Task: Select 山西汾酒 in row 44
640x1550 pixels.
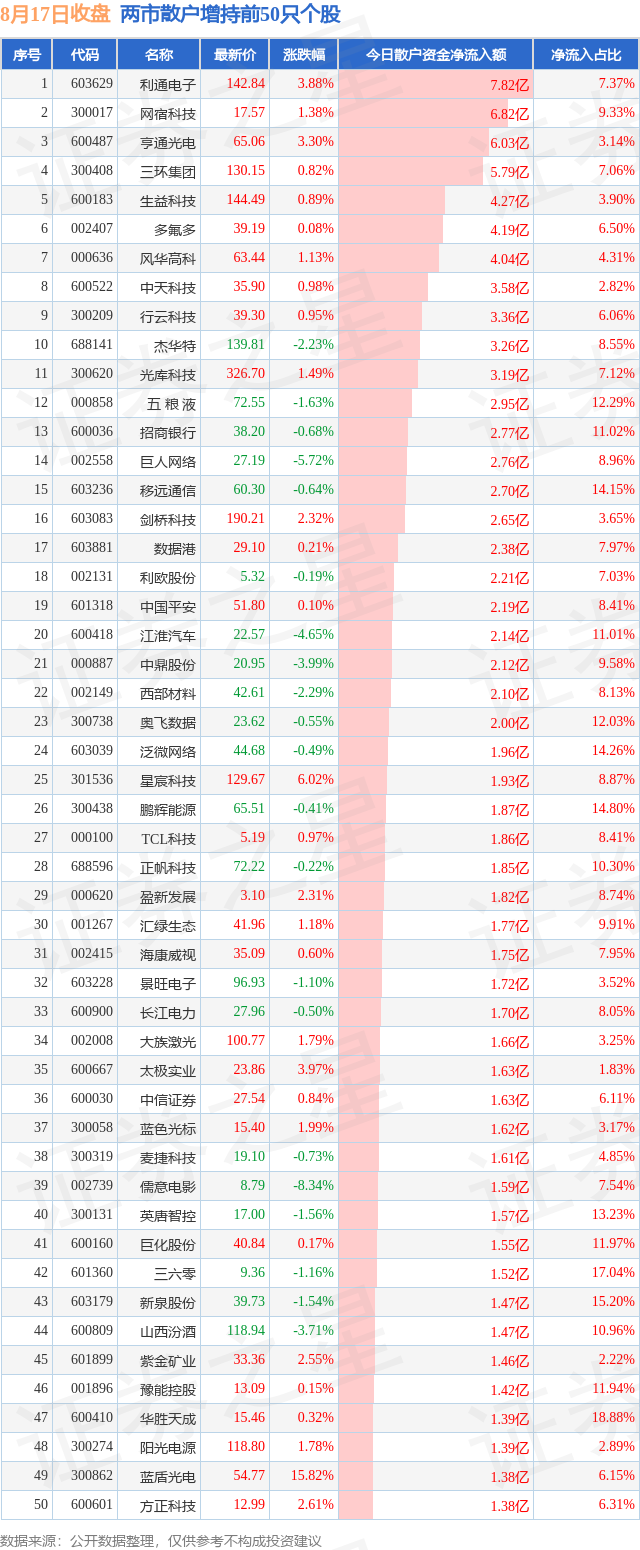Action: click(168, 1331)
